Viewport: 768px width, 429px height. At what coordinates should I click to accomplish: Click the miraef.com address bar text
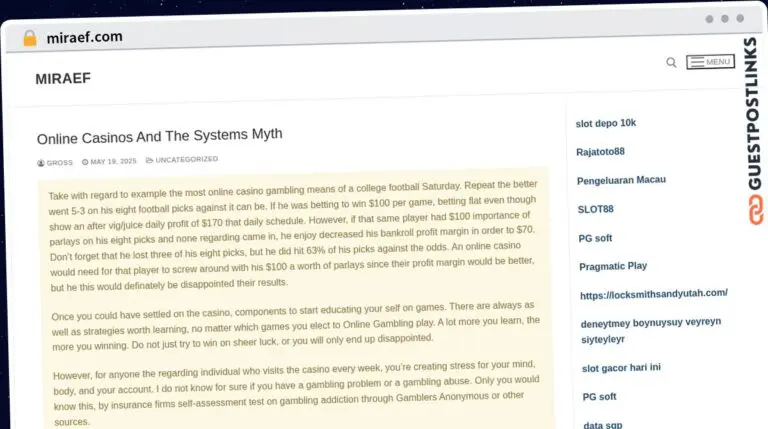(84, 37)
